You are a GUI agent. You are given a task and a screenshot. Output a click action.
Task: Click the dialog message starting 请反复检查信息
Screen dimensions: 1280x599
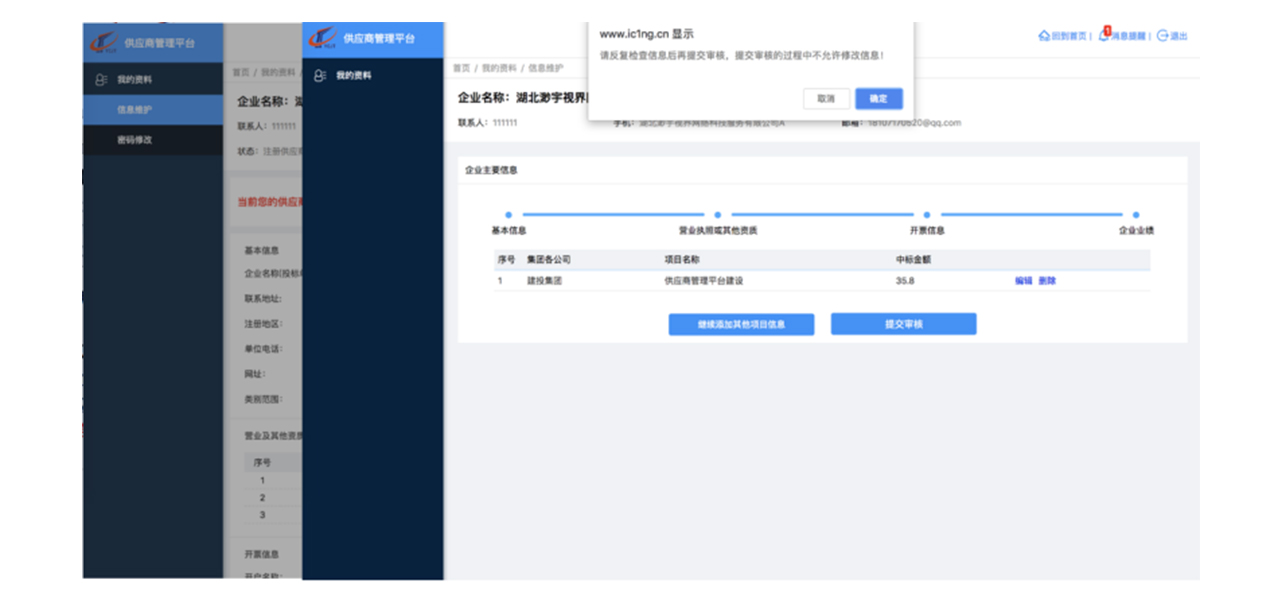coord(742,56)
